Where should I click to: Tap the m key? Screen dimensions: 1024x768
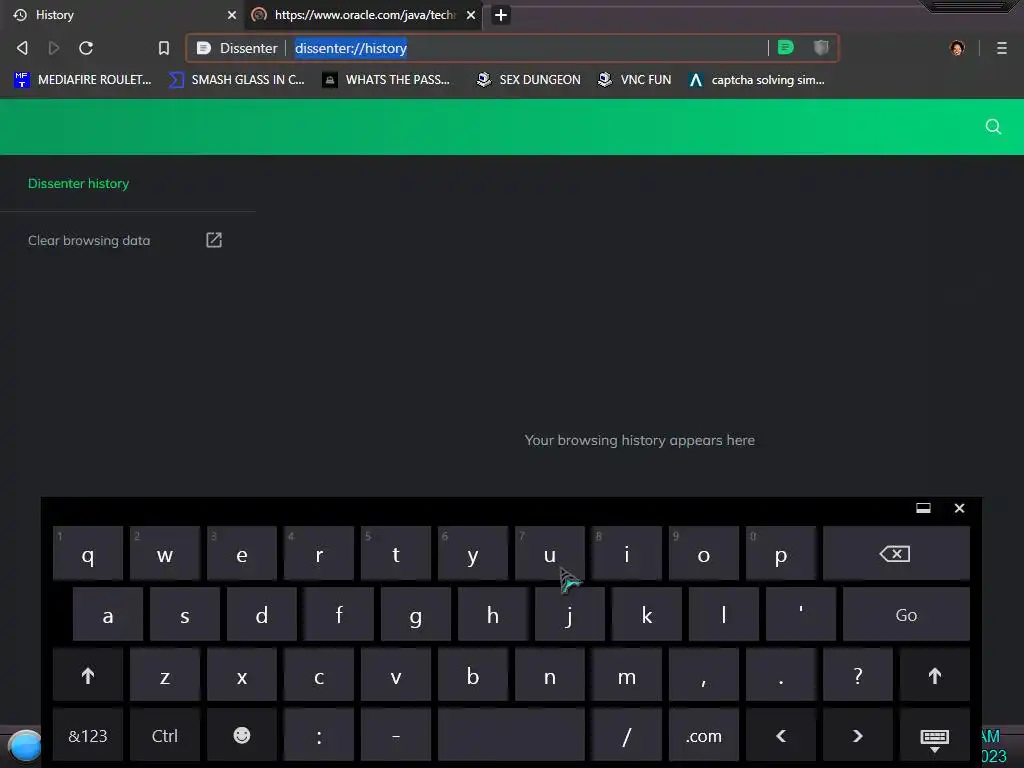pos(626,675)
